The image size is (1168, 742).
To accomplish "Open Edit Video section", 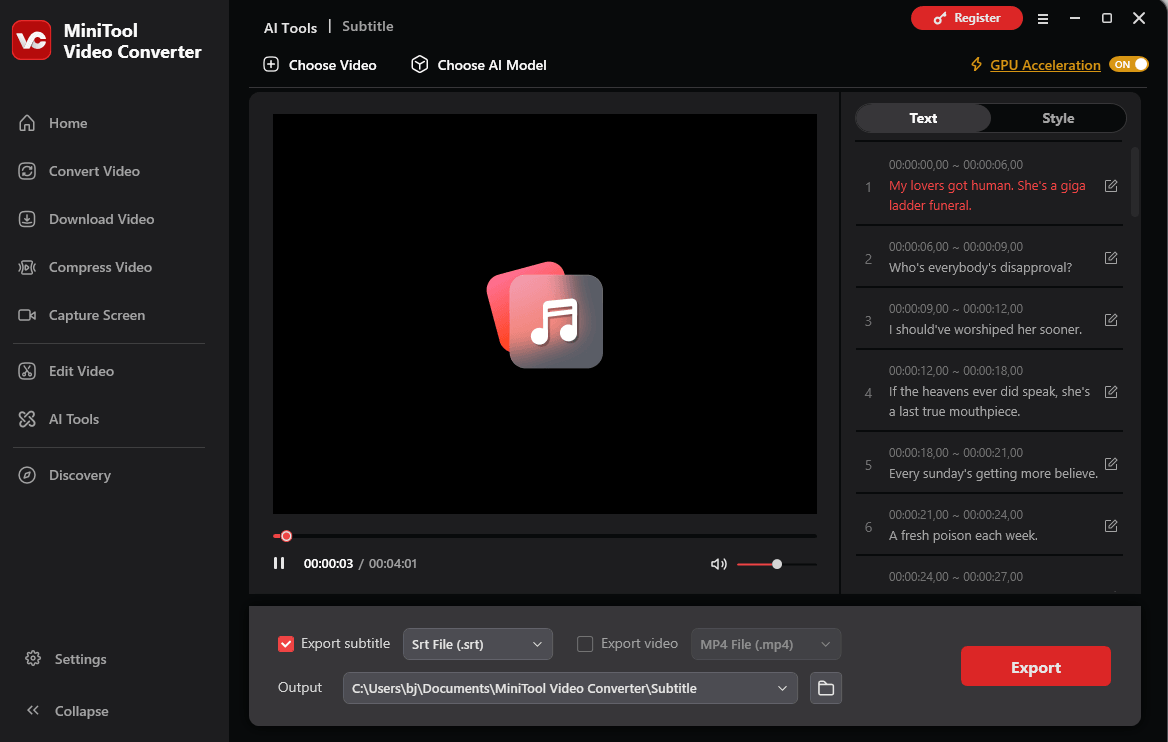I will pos(66,371).
